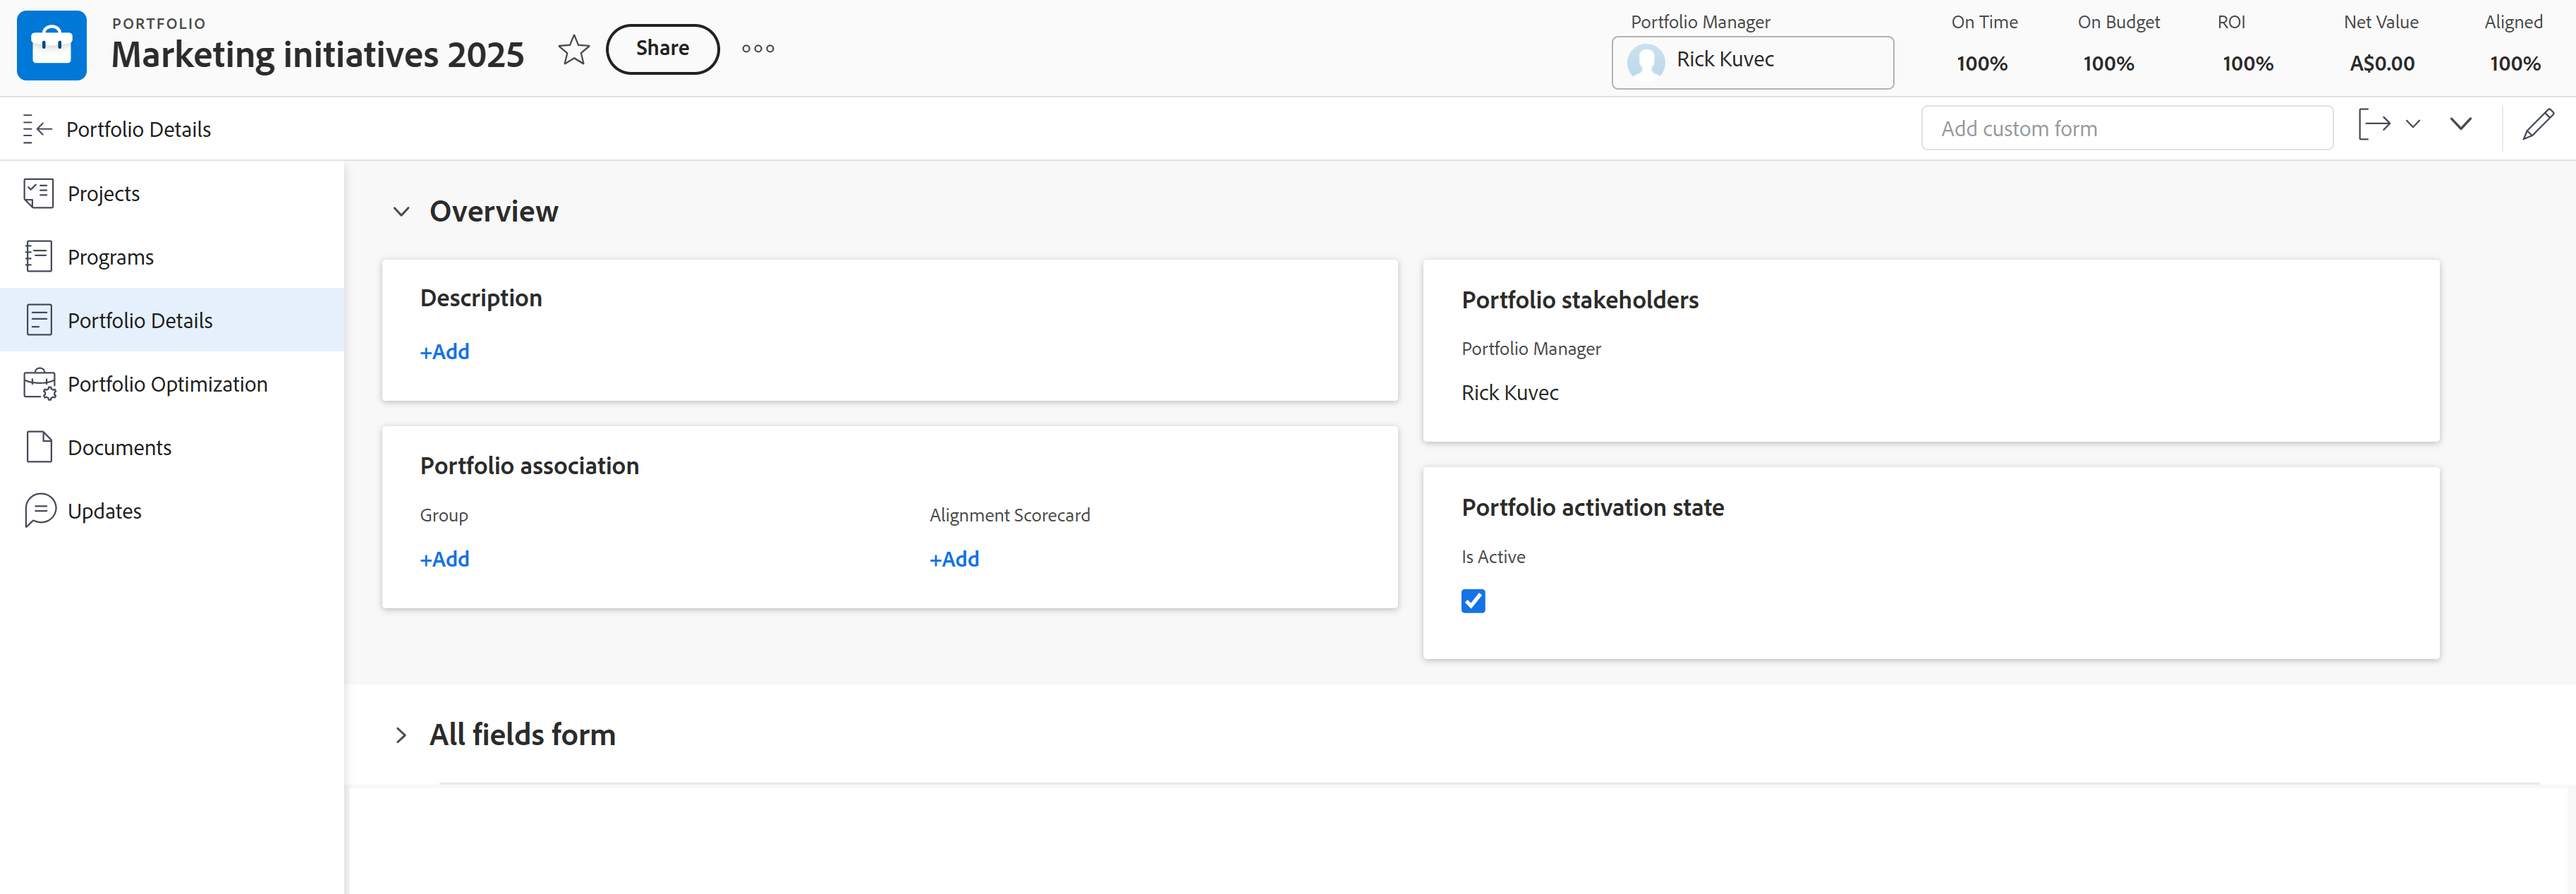
Task: Open the Projects section
Action: tap(104, 194)
